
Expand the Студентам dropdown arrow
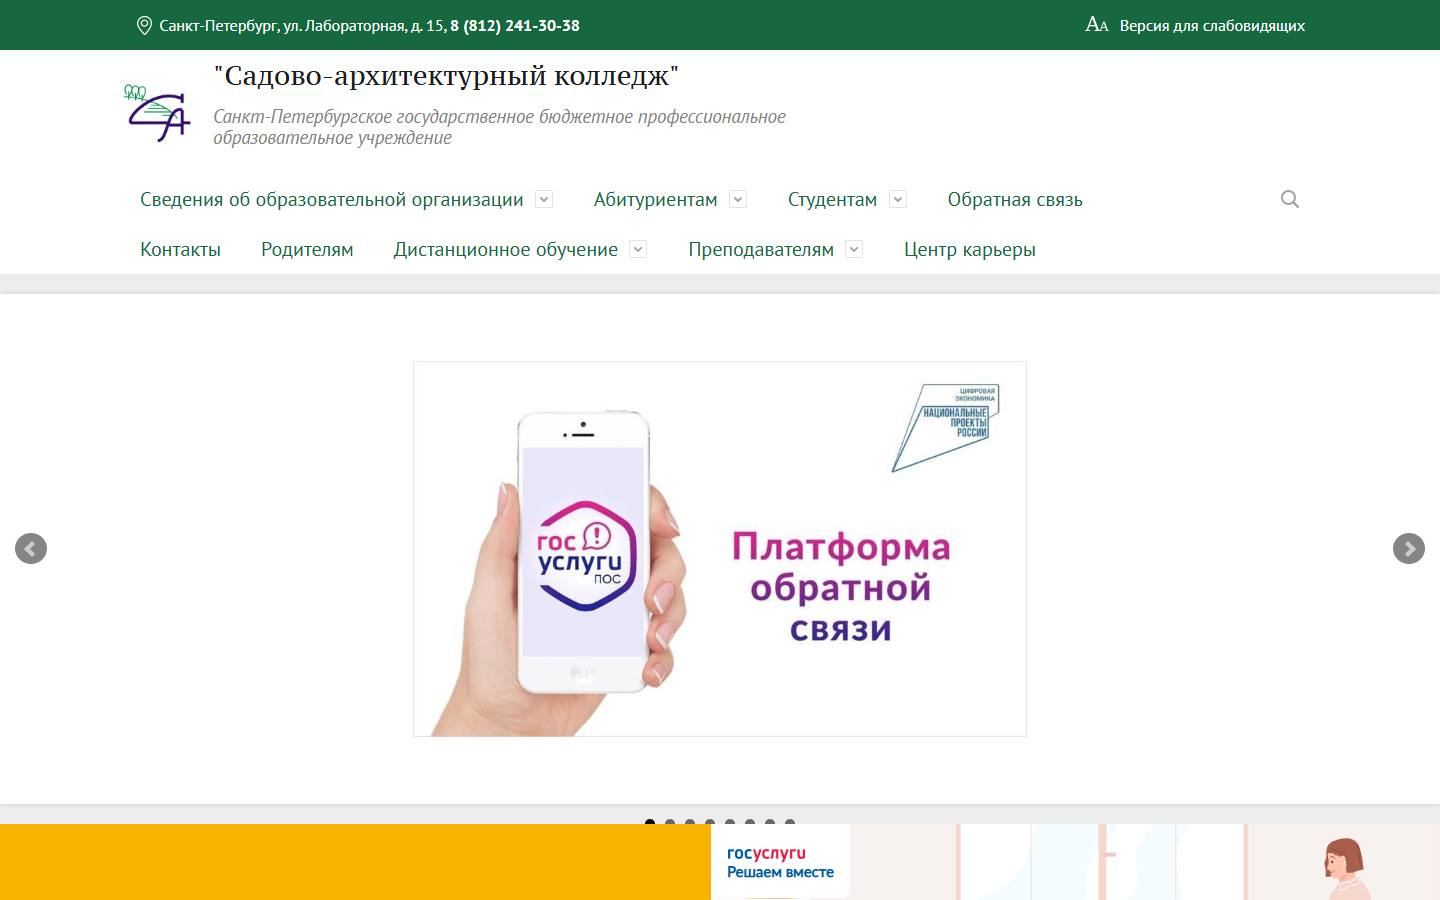coord(898,199)
